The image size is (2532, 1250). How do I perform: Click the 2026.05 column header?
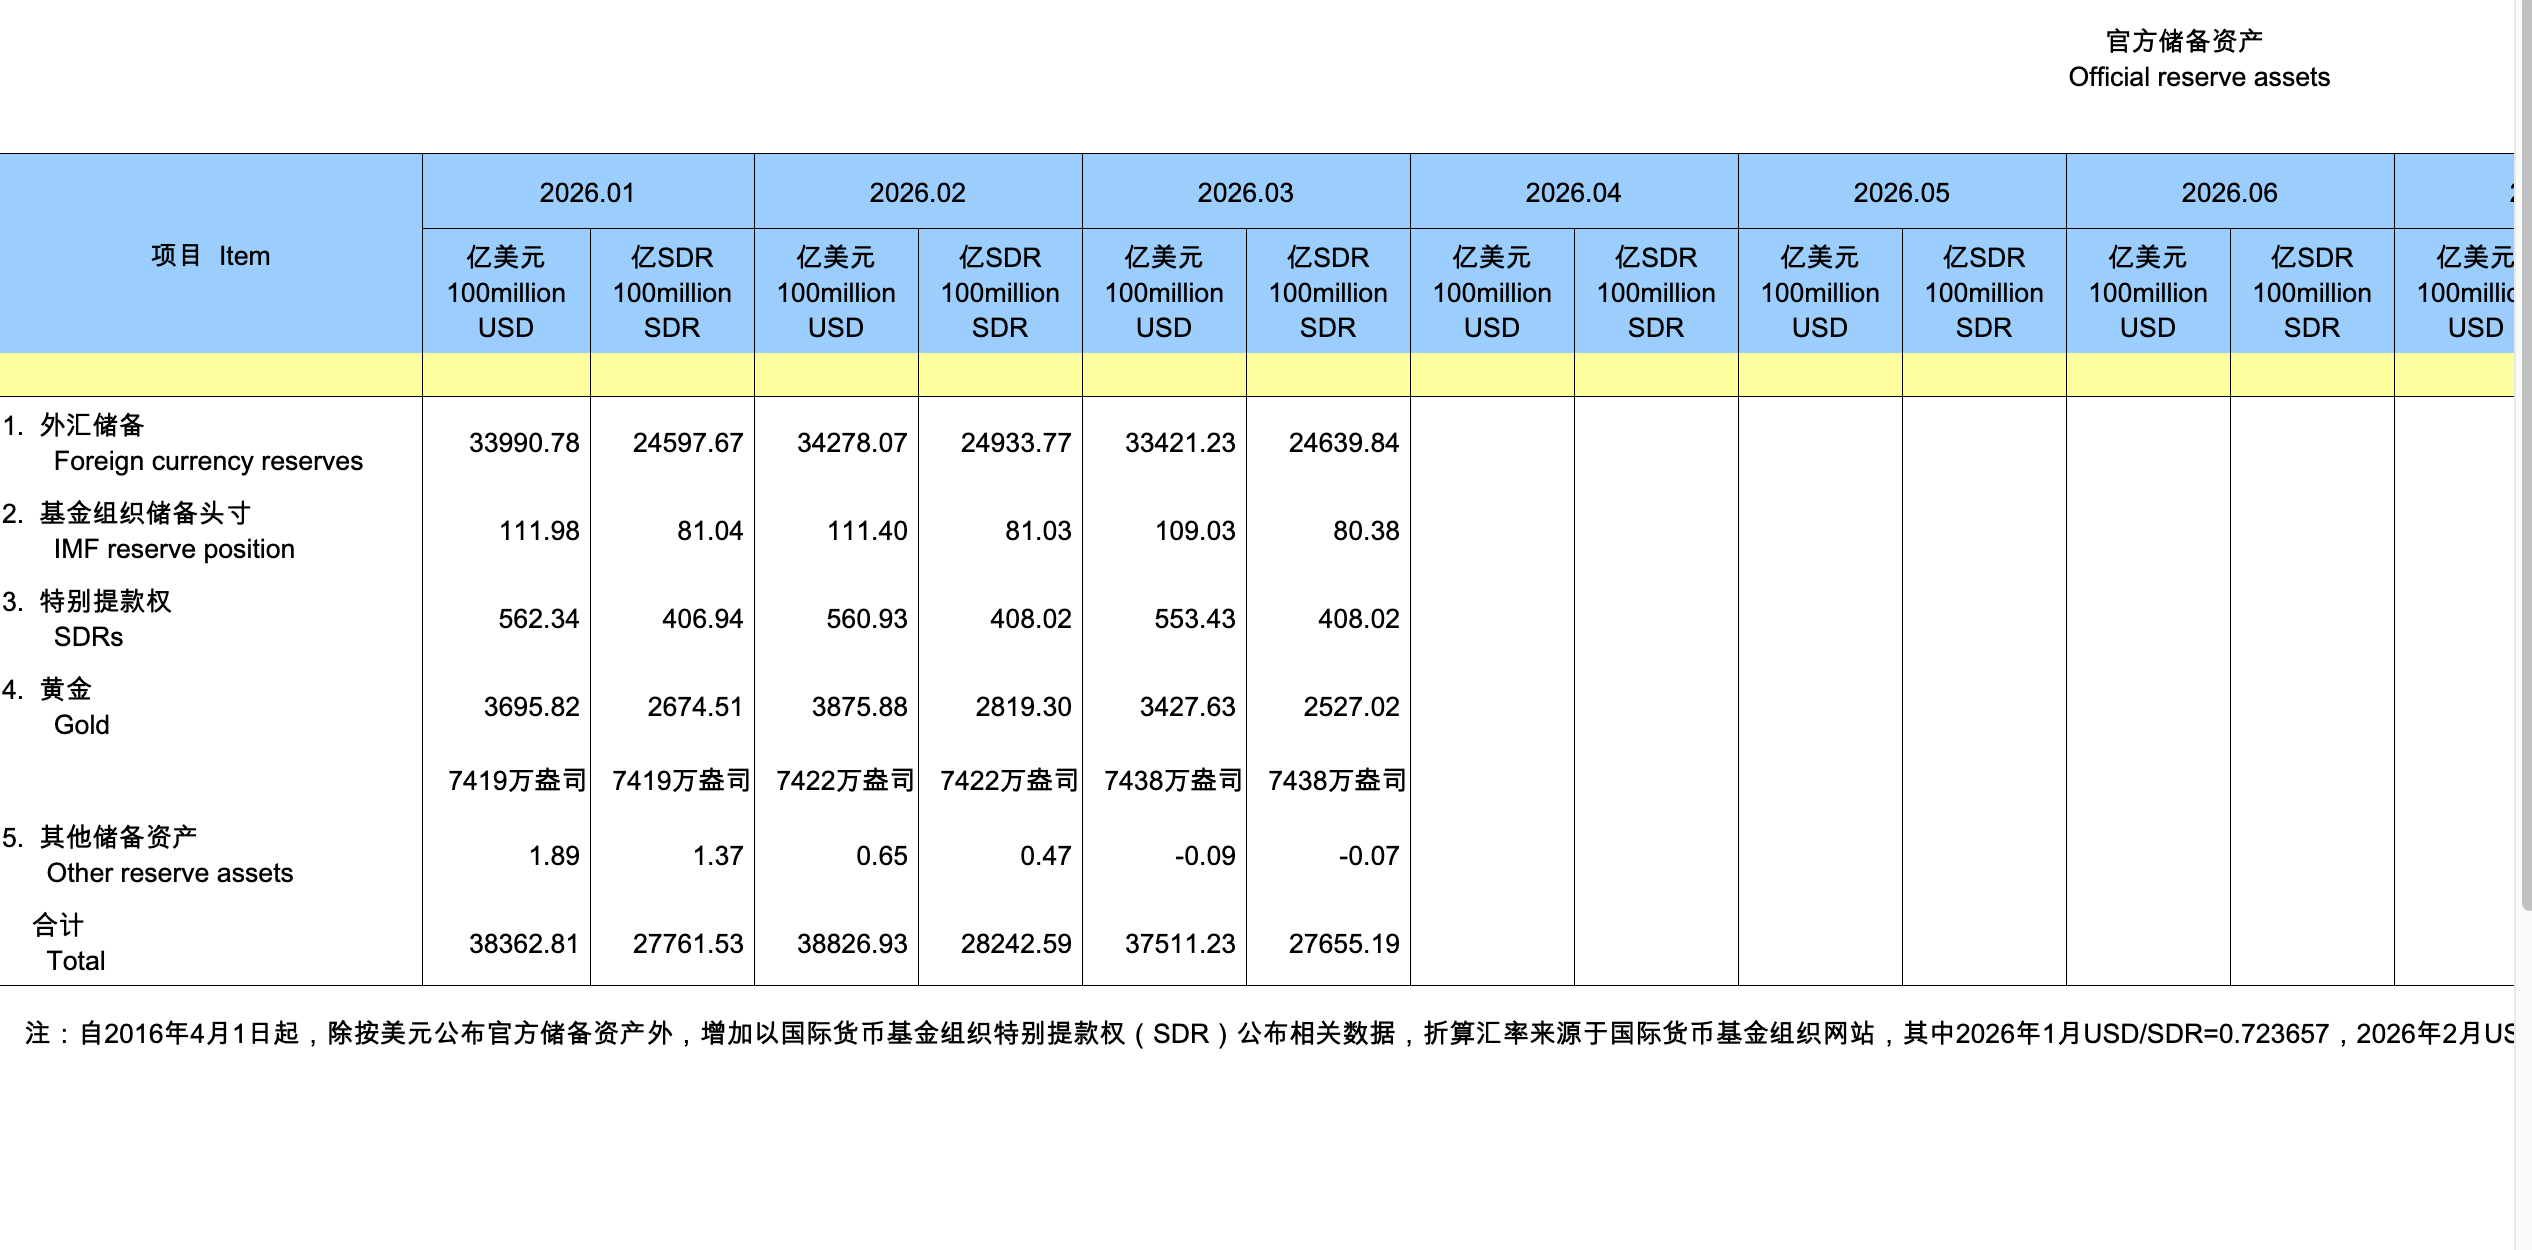click(x=1901, y=192)
